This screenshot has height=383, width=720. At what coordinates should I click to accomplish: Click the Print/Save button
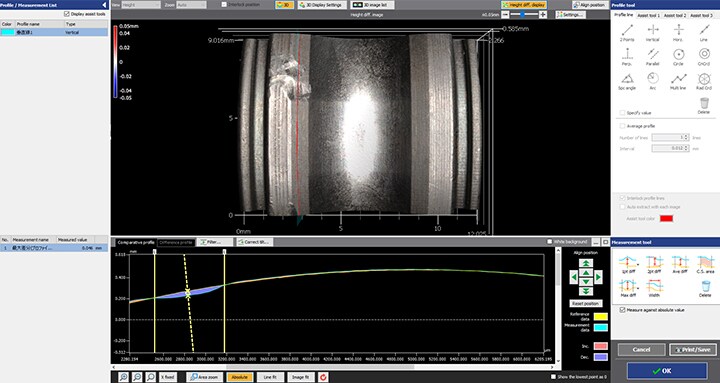[x=693, y=349]
